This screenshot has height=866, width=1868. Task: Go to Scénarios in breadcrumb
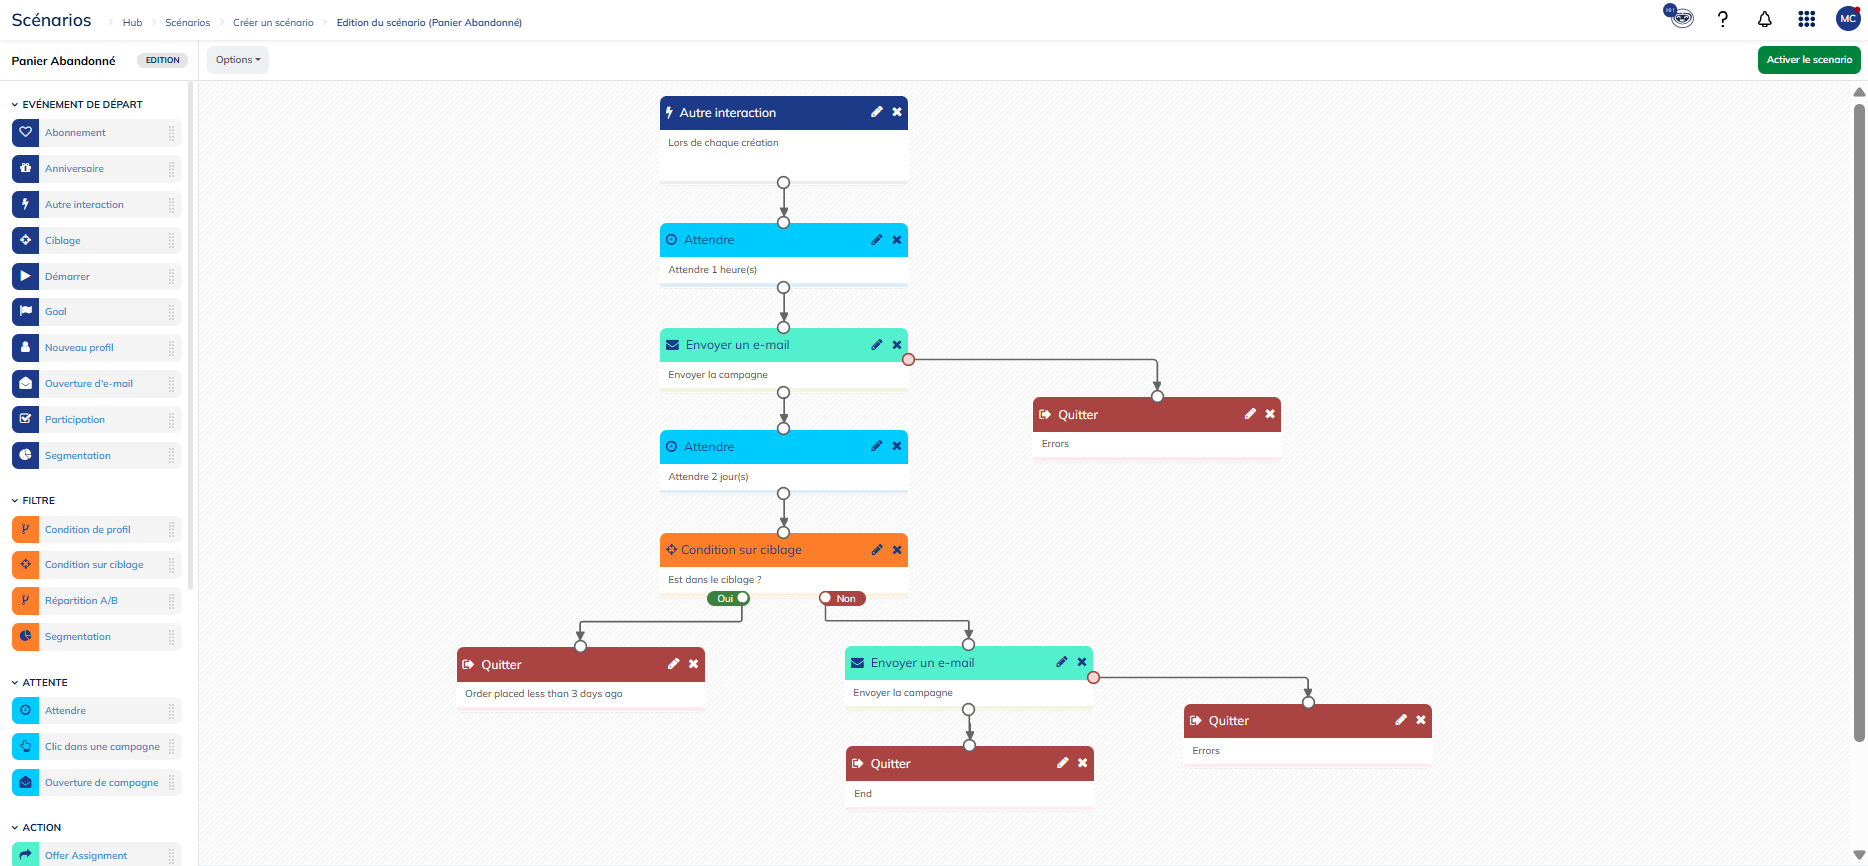187,22
